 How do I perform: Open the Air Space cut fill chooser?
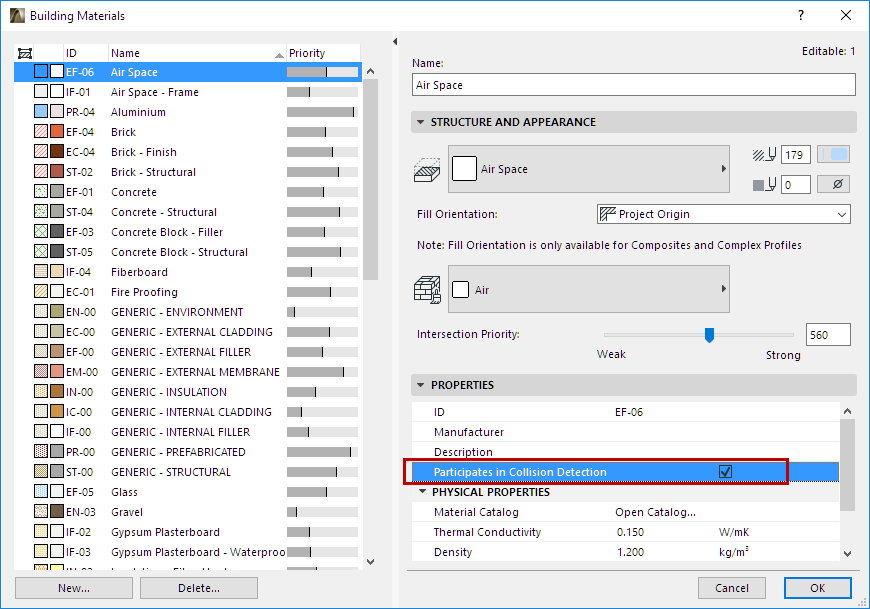(589, 169)
